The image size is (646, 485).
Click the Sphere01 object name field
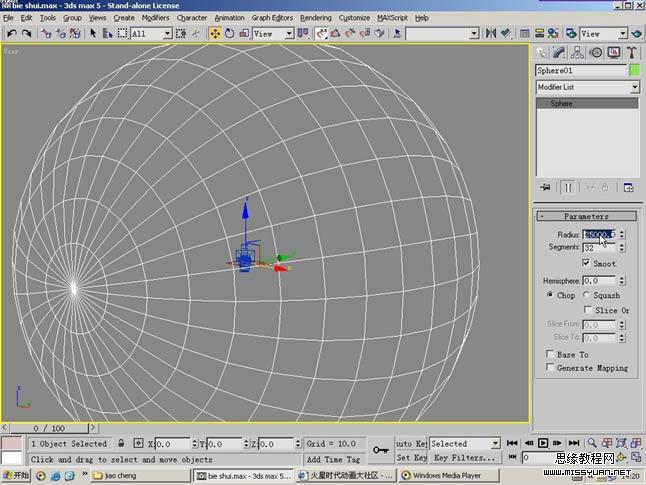pos(581,70)
